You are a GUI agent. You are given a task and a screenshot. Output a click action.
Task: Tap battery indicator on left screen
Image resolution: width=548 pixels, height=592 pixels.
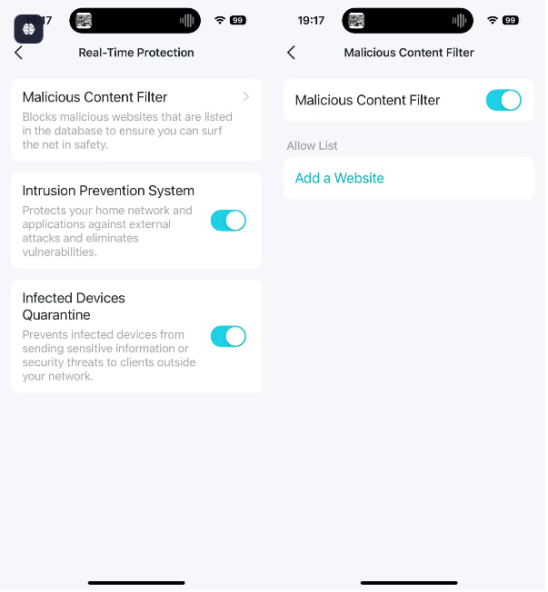(x=238, y=20)
